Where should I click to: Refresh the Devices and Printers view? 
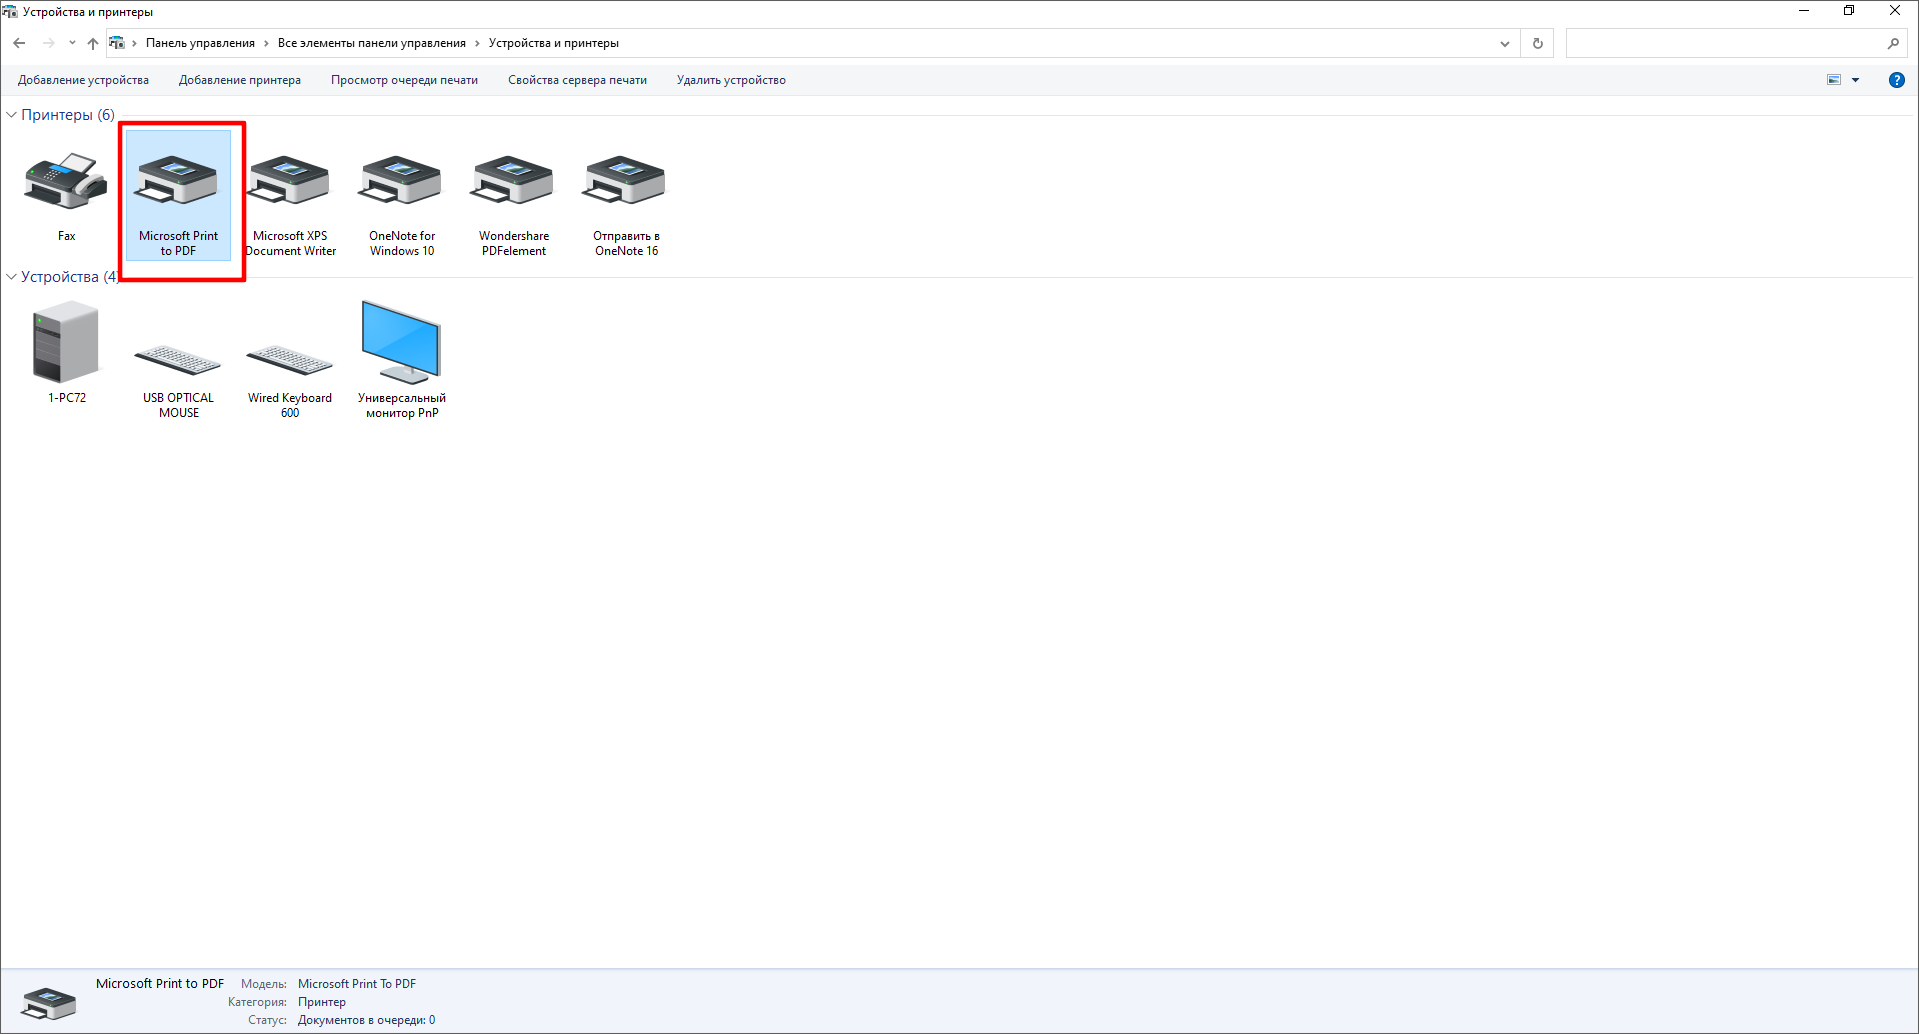[1538, 43]
